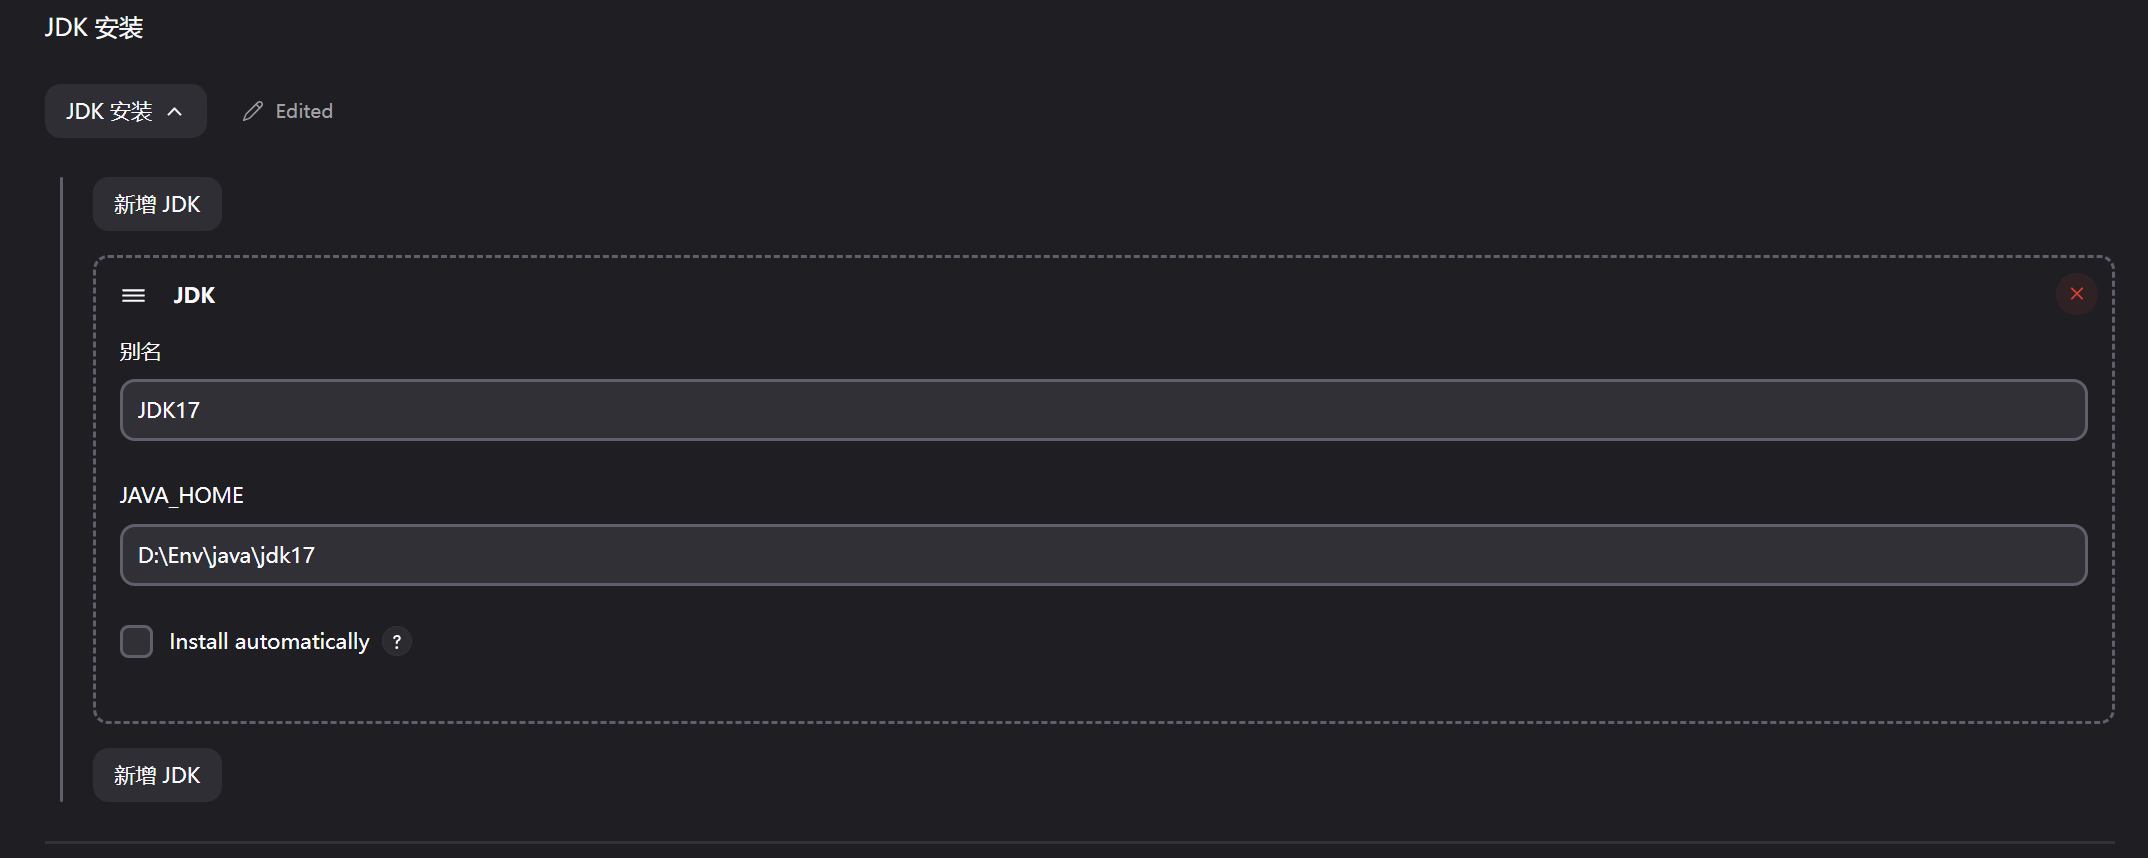The width and height of the screenshot is (2148, 858).
Task: Click the drag handle icon of JDK entry
Action: click(133, 295)
